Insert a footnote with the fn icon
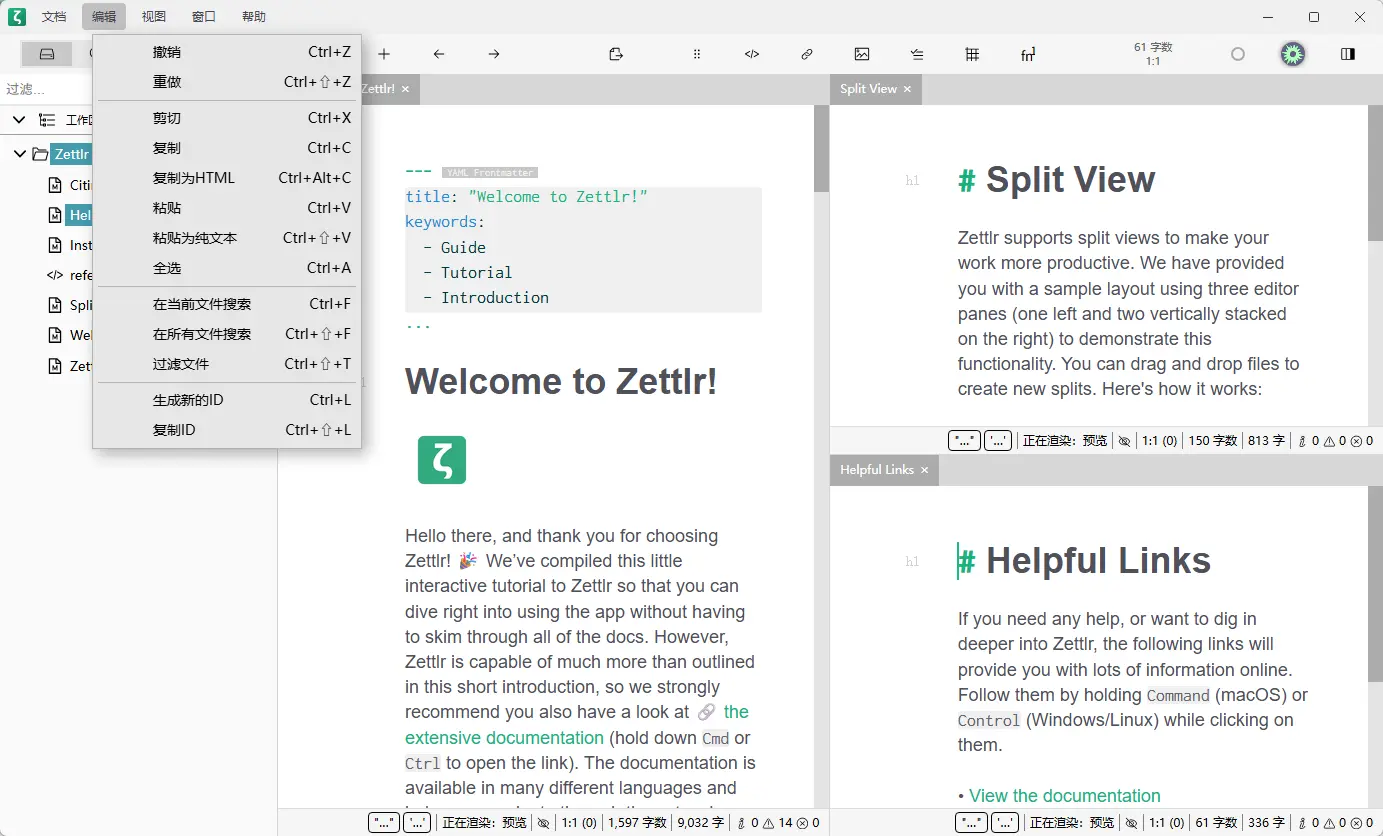1383x836 pixels. [x=1028, y=54]
